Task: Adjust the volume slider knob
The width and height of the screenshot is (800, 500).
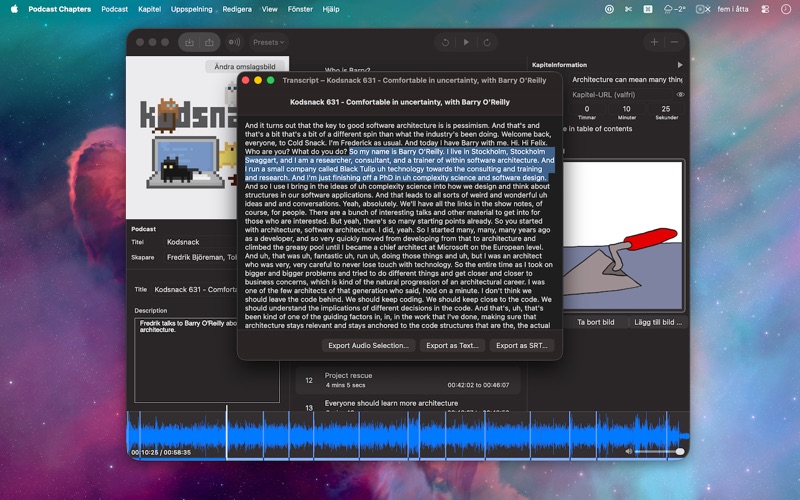Action: [x=680, y=452]
